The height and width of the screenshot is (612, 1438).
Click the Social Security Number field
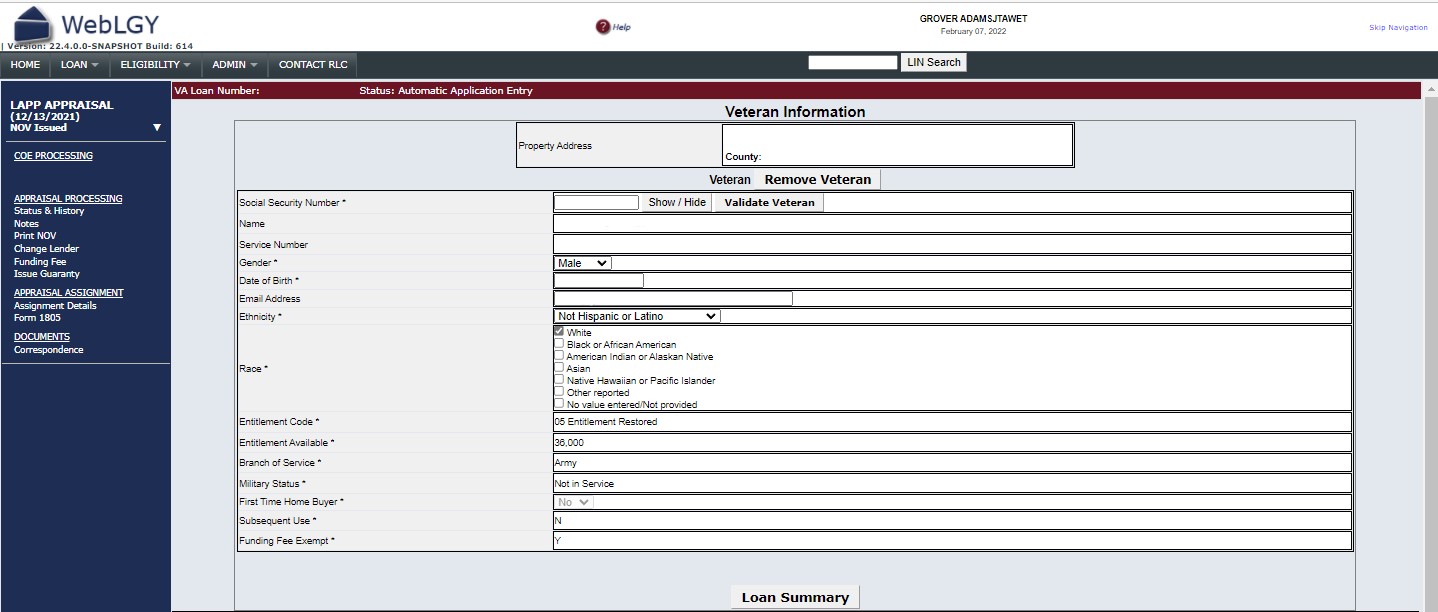596,202
